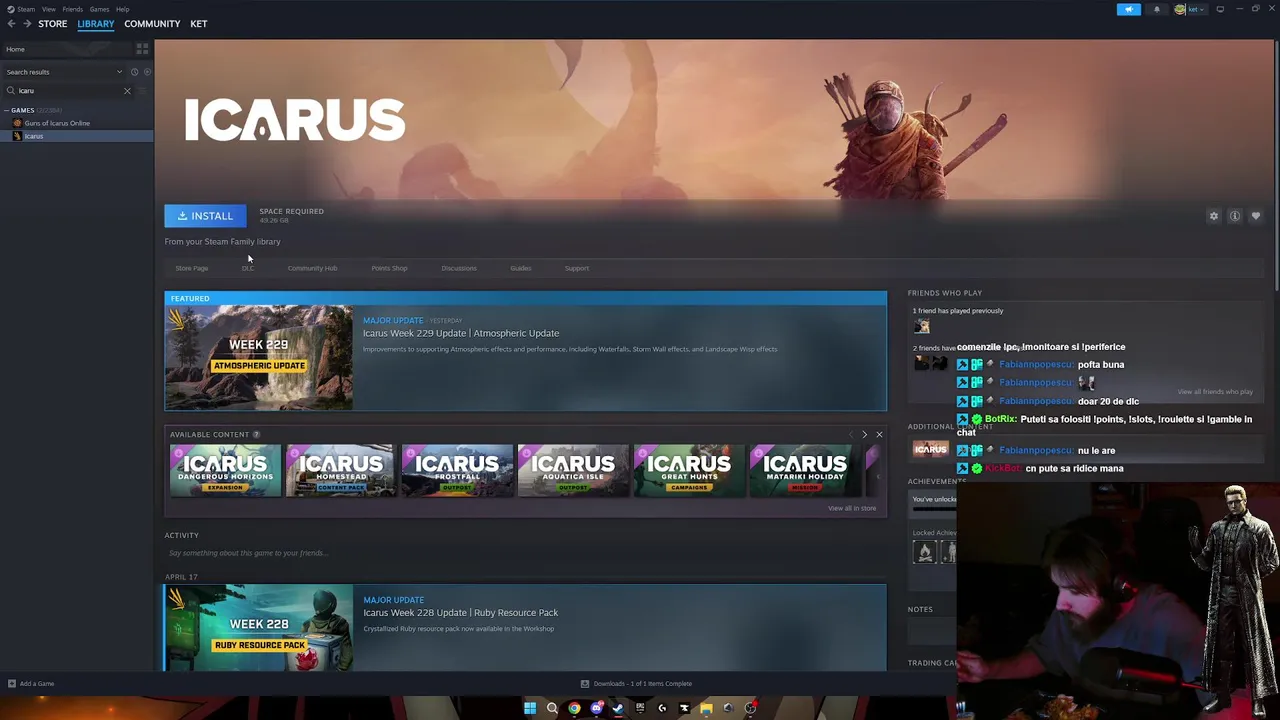The width and height of the screenshot is (1280, 720).
Task: Click the library search input field
Action: click(x=68, y=91)
